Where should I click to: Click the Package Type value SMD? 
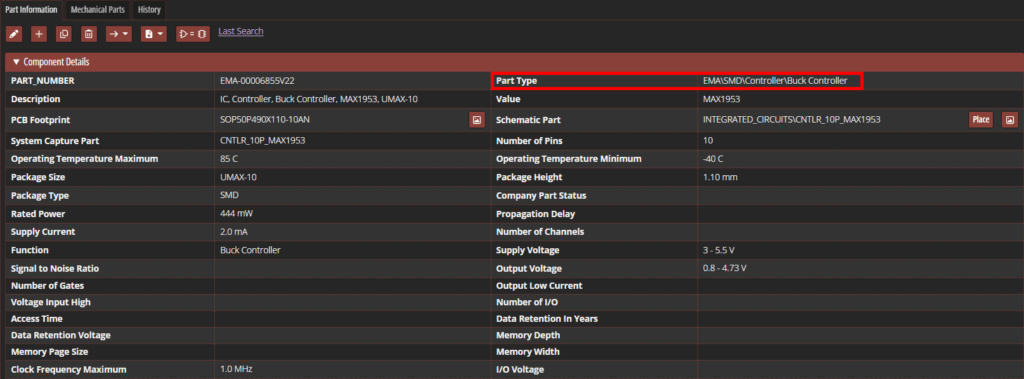point(229,195)
